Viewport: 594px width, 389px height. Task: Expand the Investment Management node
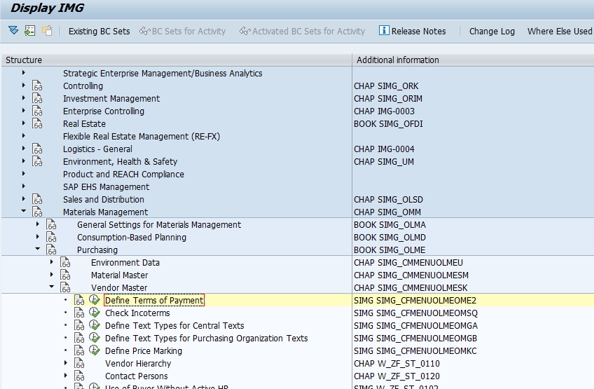[x=23, y=98]
